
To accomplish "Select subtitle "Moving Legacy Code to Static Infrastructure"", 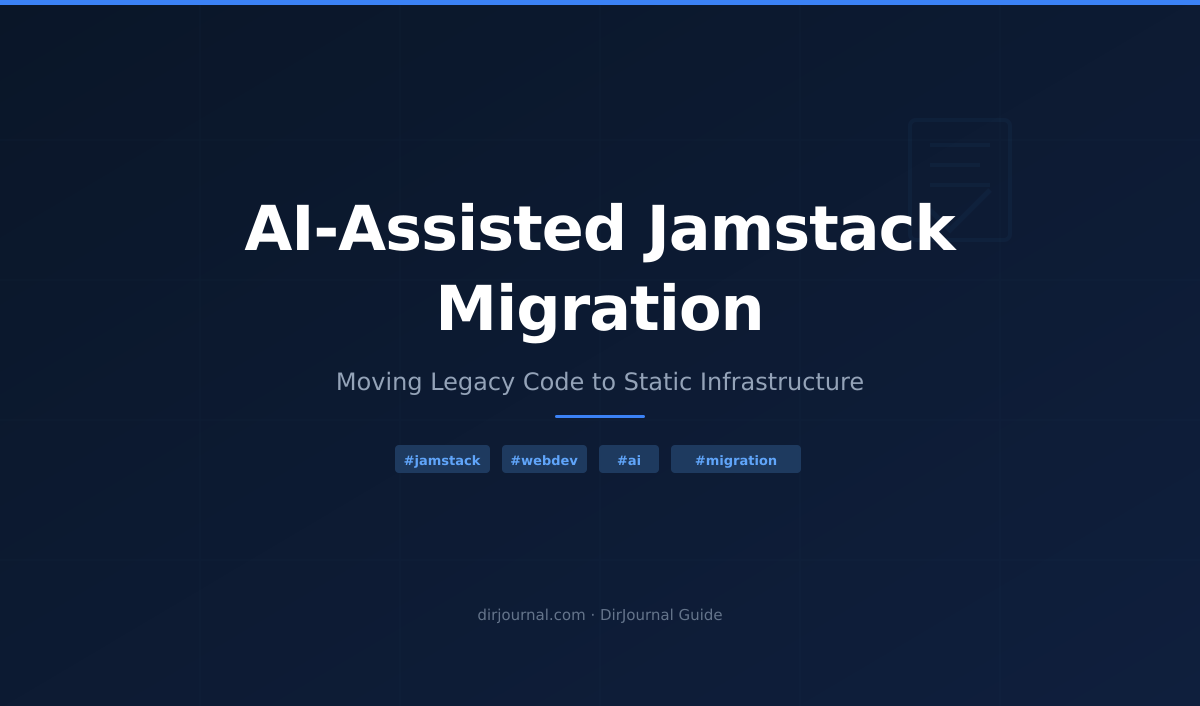I will pyautogui.click(x=600, y=382).
